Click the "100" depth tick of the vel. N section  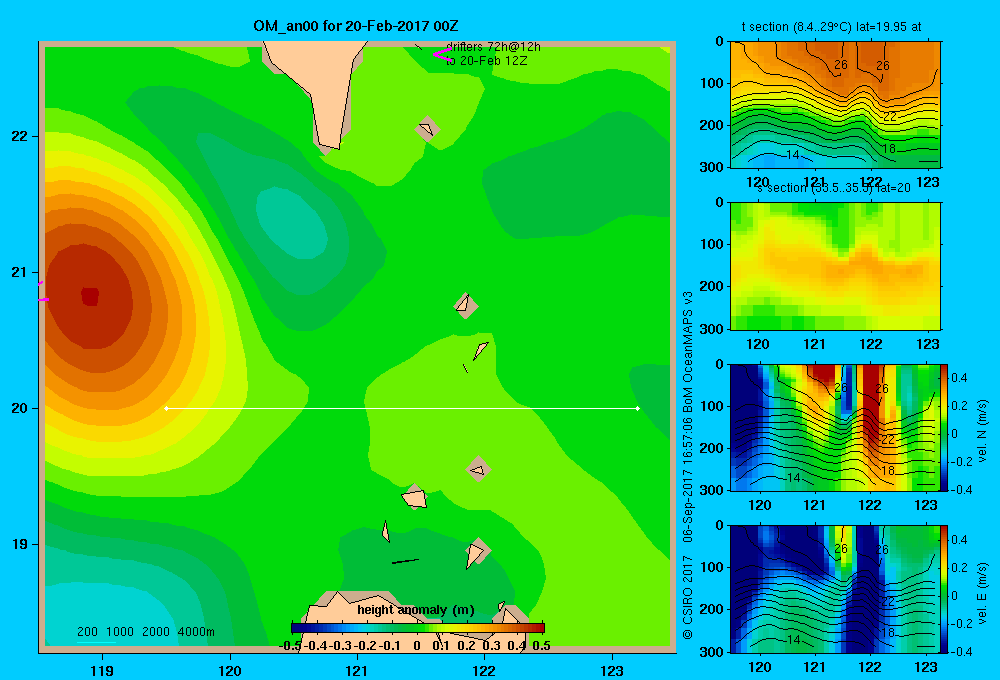(712, 406)
